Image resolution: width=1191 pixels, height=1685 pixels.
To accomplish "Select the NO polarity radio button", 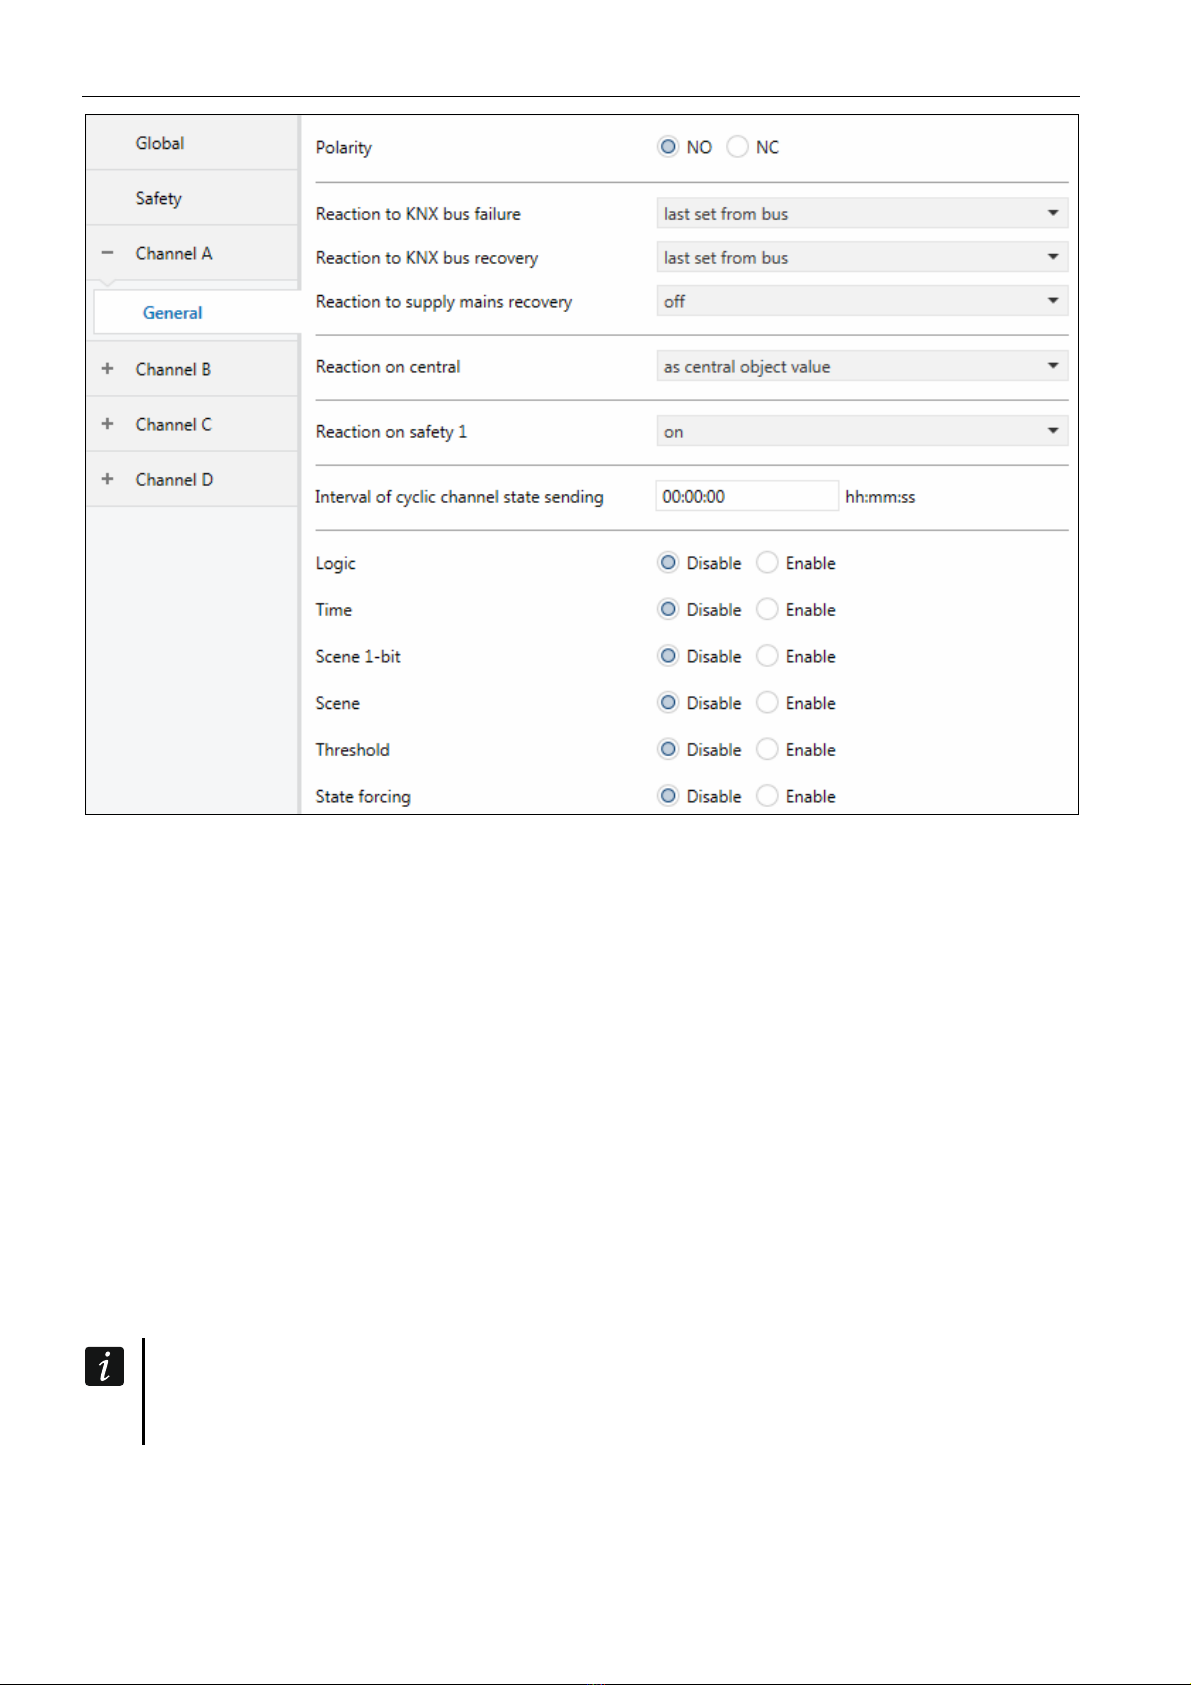I will [668, 147].
